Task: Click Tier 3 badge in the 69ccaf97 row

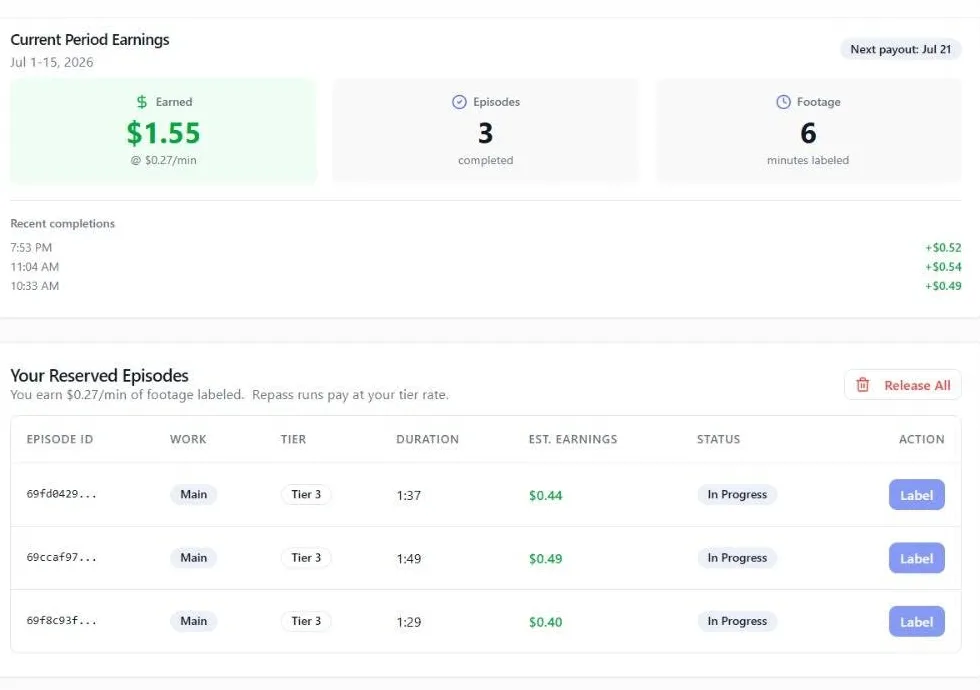Action: [x=306, y=558]
